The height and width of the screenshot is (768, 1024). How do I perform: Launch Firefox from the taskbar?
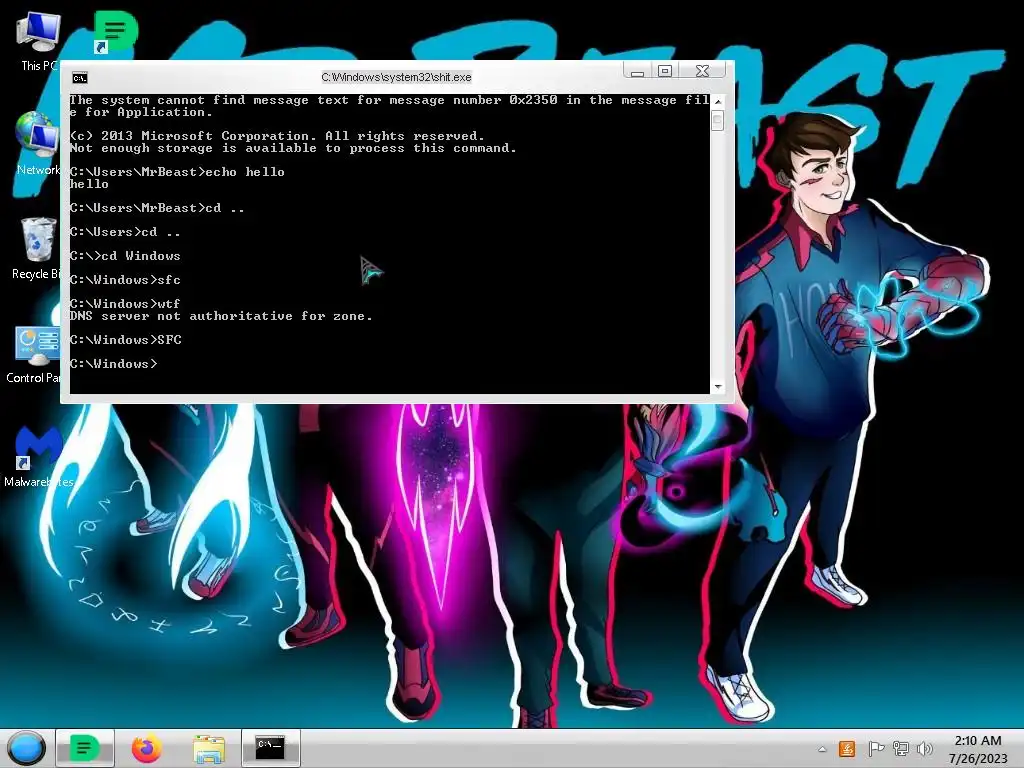[146, 748]
